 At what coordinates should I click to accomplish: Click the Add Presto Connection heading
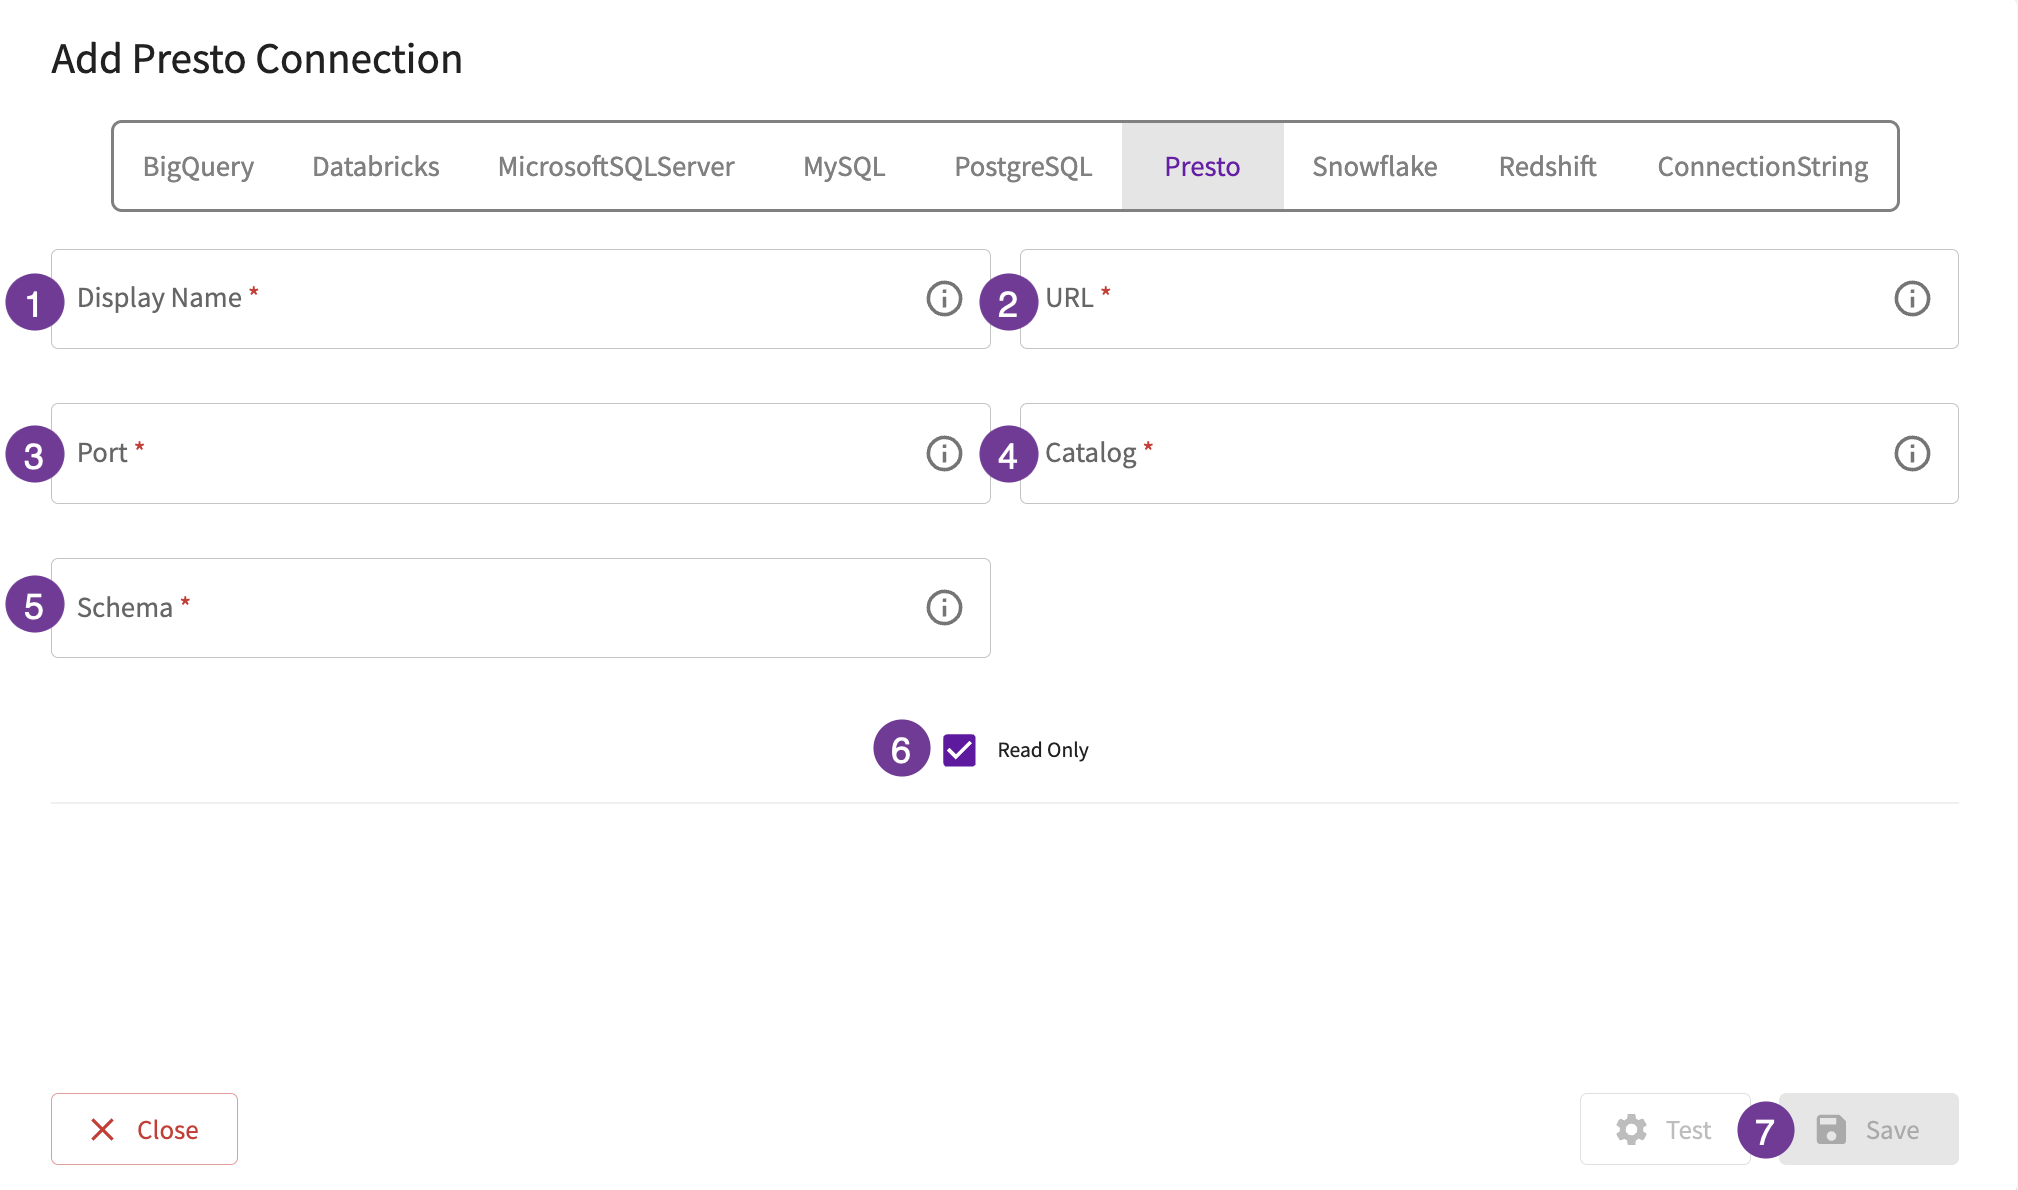pos(257,59)
